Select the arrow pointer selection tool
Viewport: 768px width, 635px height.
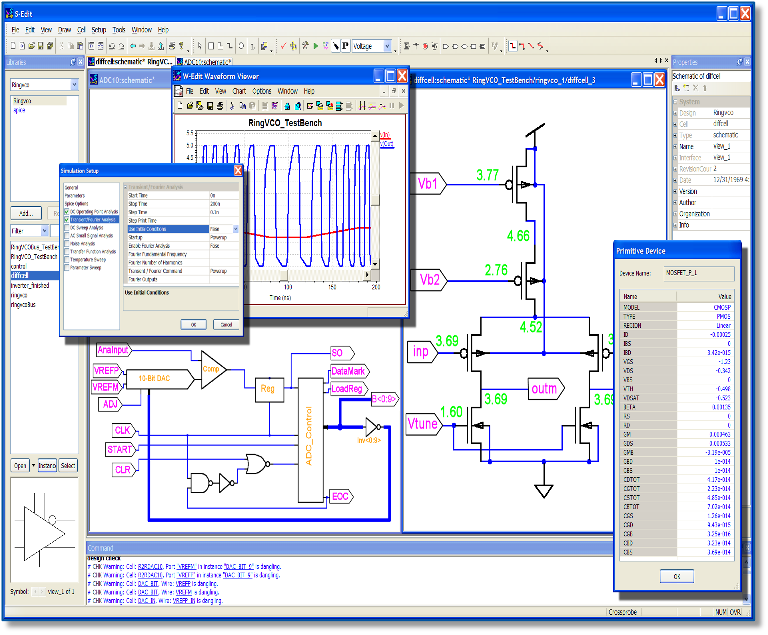point(200,46)
